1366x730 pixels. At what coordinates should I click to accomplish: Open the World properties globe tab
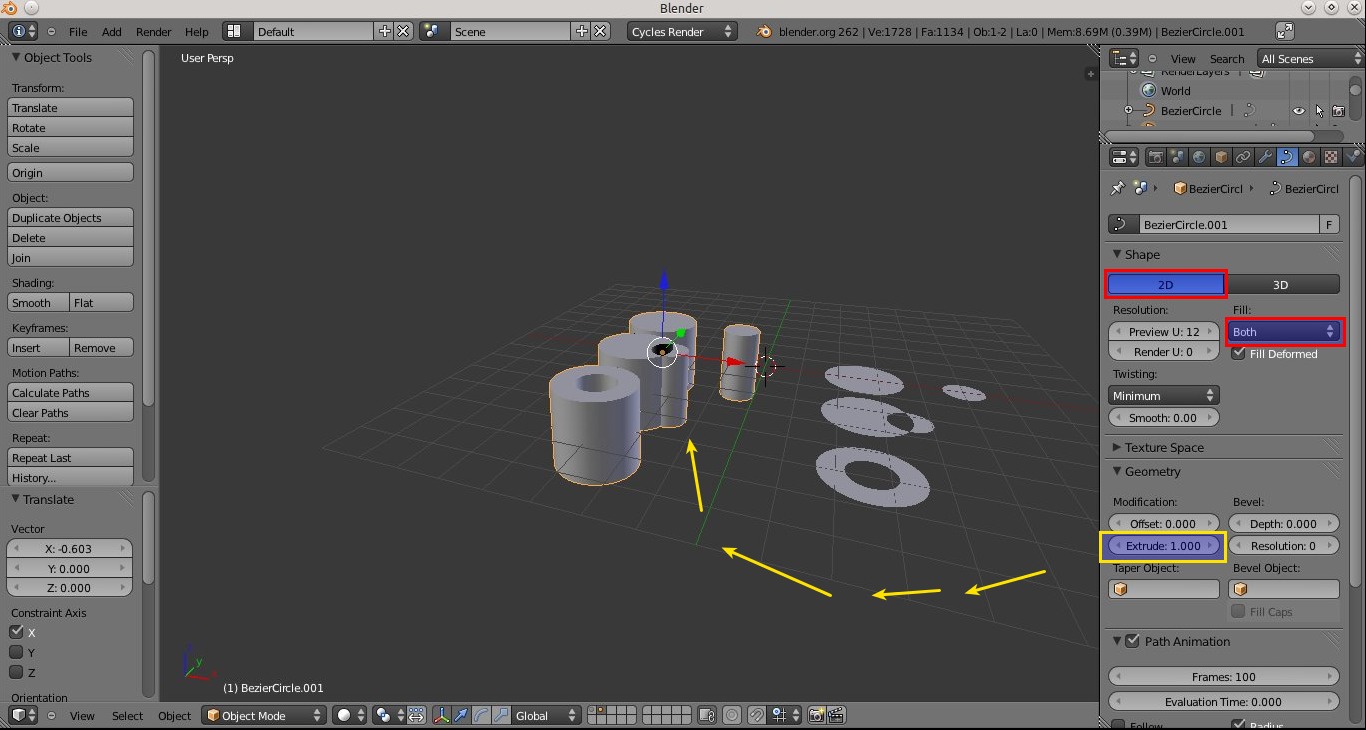(x=1199, y=157)
